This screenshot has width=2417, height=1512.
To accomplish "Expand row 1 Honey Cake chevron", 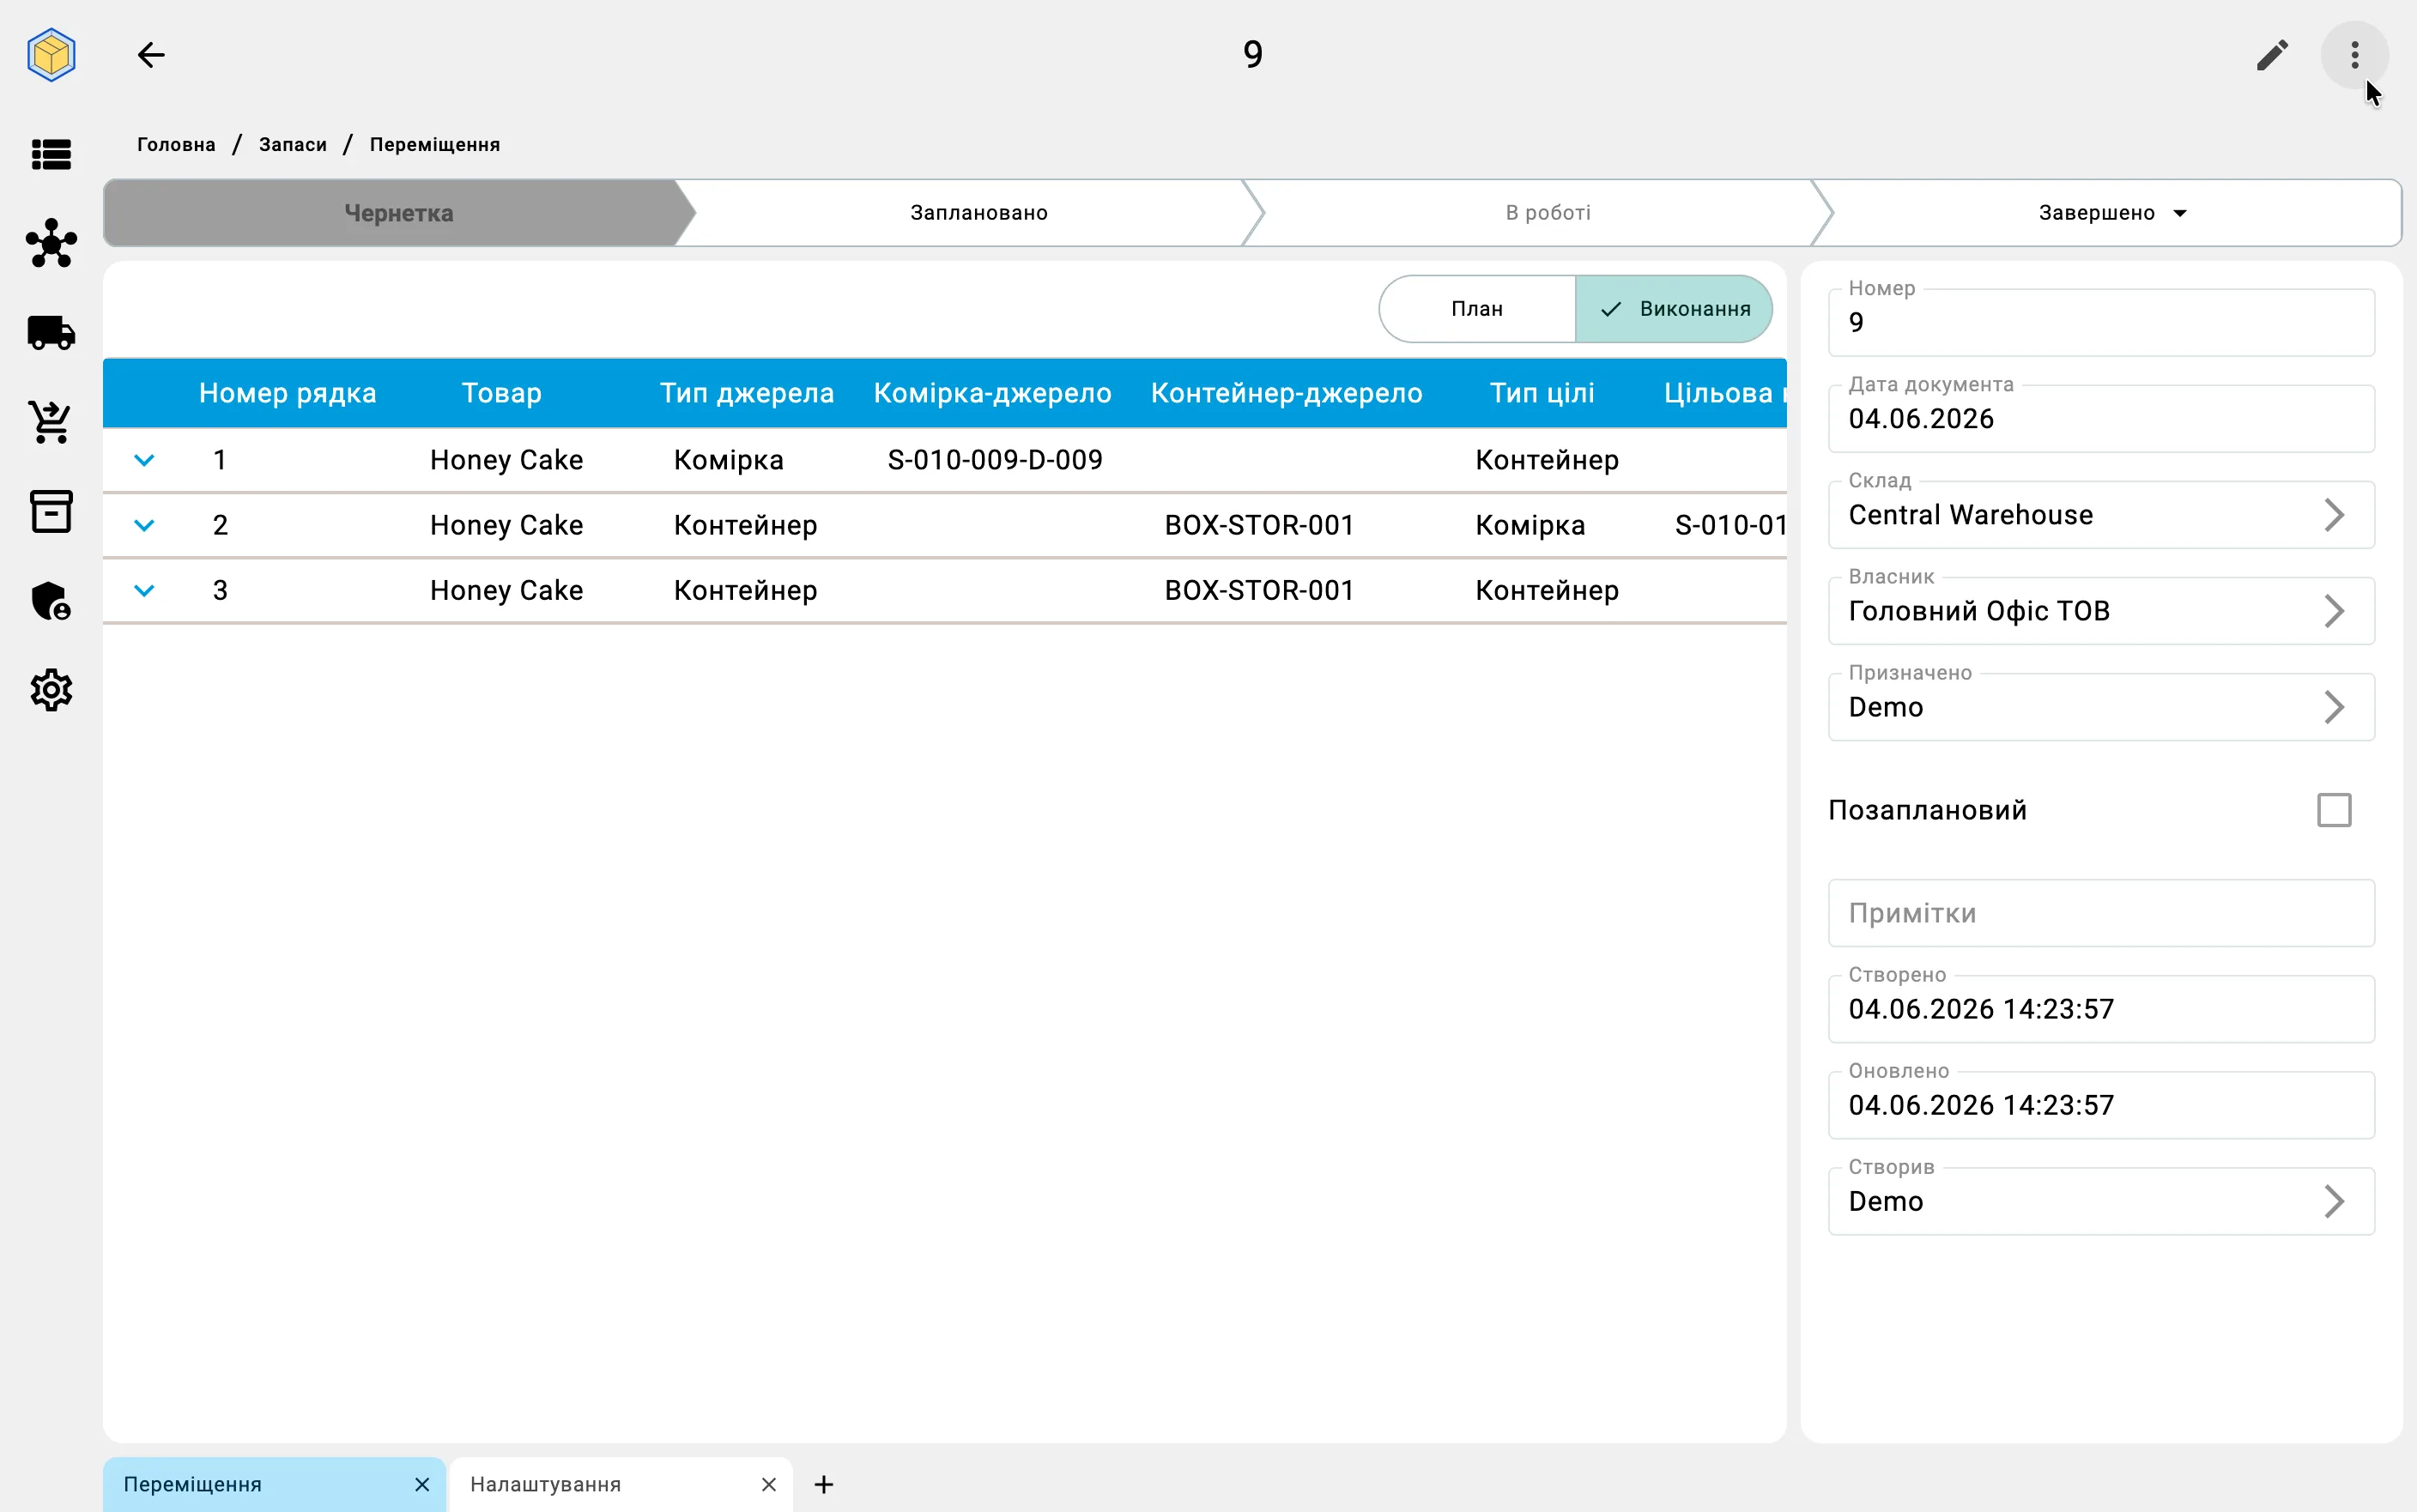I will tap(144, 460).
